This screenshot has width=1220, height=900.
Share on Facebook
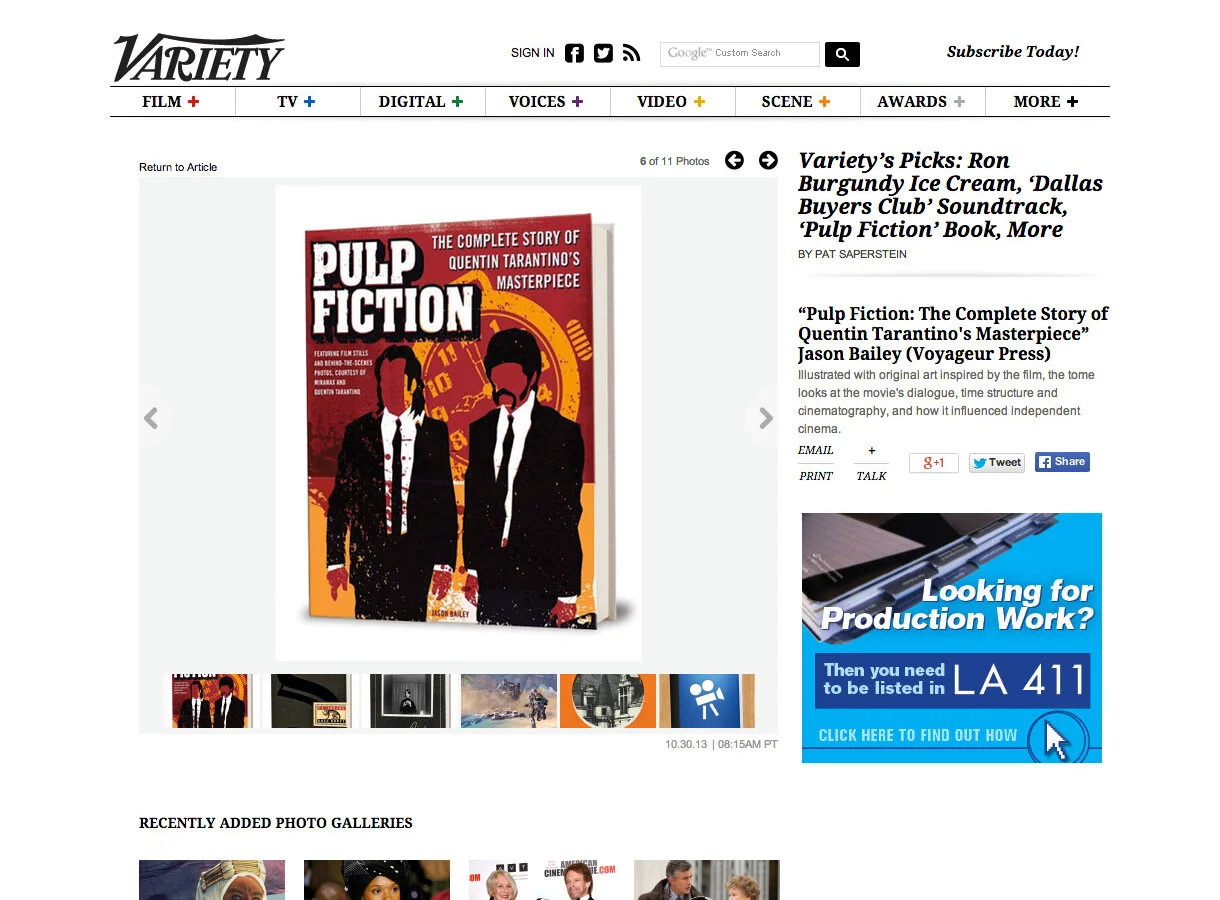coord(1062,462)
